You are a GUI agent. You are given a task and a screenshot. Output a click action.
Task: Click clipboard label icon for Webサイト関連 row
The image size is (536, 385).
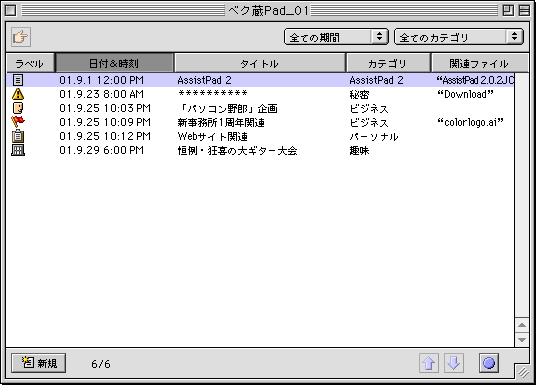pyautogui.click(x=18, y=136)
